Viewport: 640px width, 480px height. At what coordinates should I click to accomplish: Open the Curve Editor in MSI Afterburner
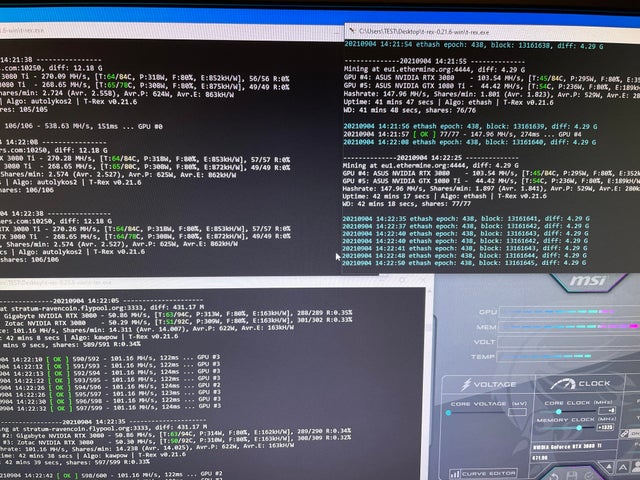point(483,473)
